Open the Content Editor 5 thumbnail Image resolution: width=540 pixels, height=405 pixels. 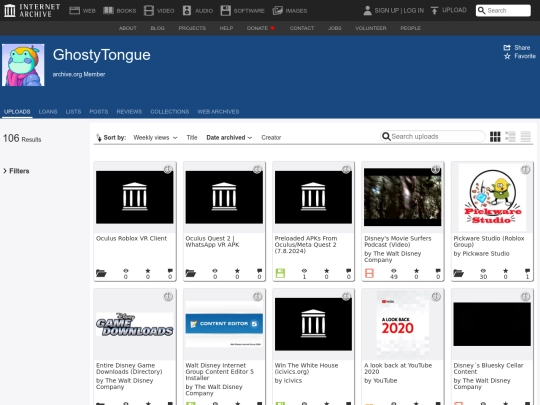point(224,324)
